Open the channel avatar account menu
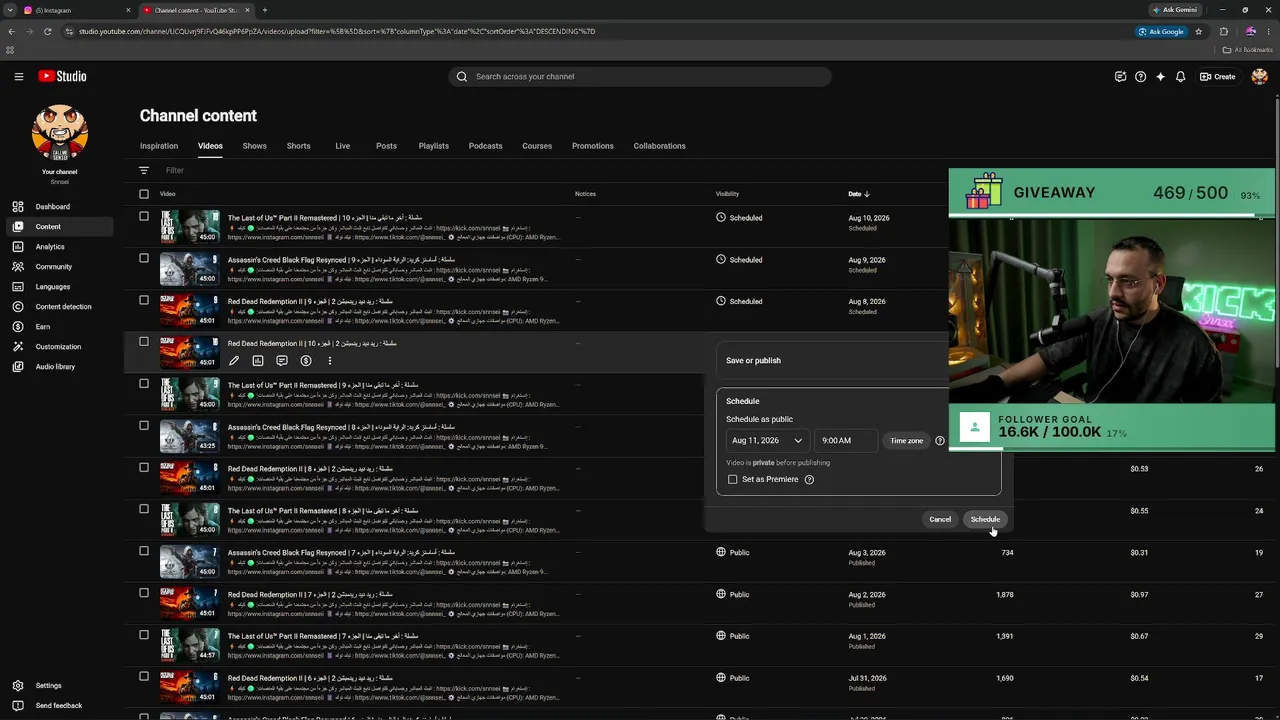1280x720 pixels. (1260, 77)
